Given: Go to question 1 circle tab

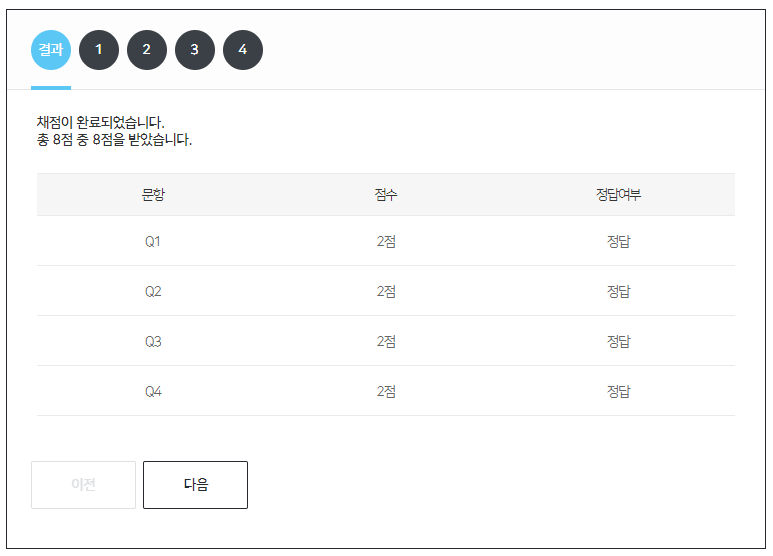Looking at the screenshot, I should tap(99, 50).
